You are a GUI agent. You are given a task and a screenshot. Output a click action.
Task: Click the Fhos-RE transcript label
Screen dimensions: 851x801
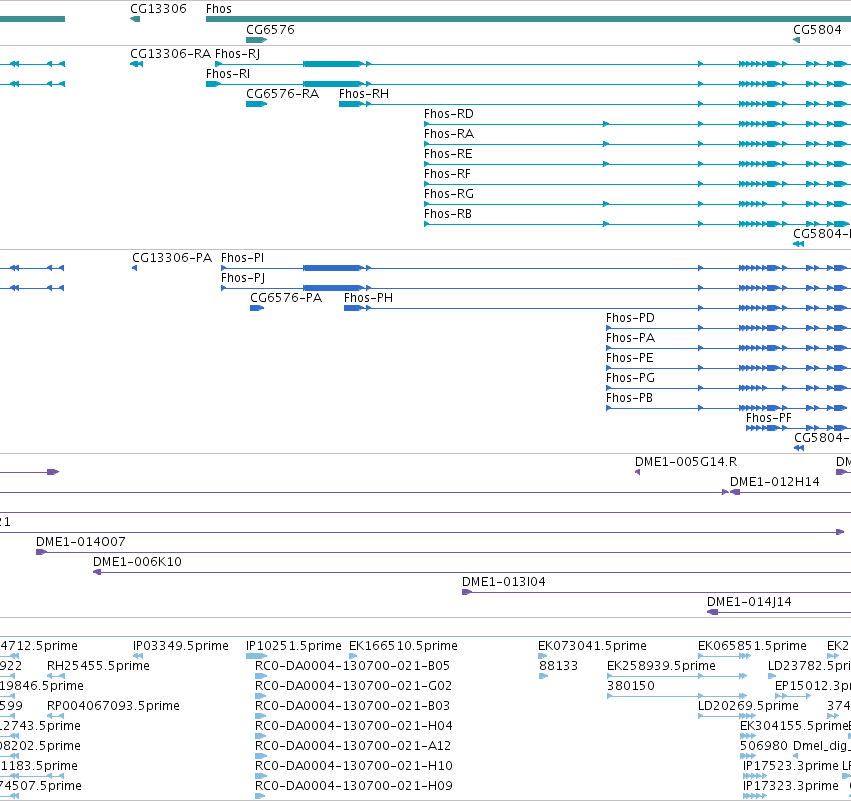448,154
